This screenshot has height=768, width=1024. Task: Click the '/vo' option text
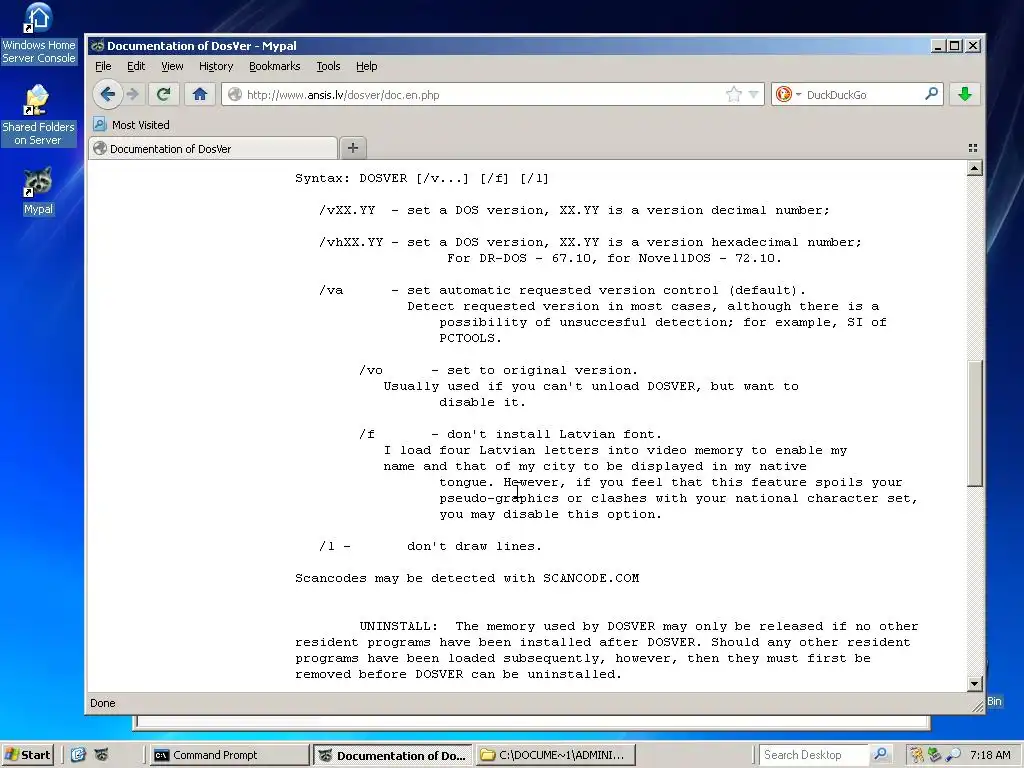[371, 370]
